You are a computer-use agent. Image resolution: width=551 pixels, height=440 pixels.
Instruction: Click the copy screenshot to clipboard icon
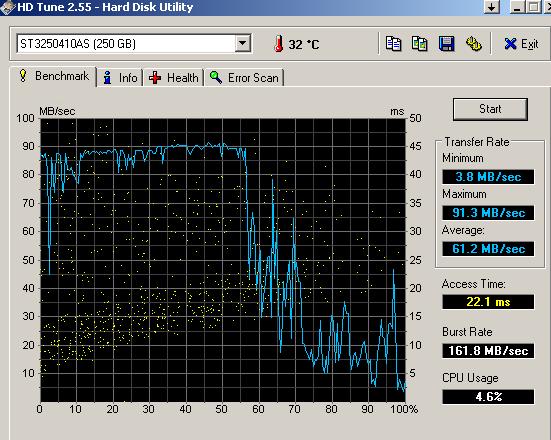420,44
